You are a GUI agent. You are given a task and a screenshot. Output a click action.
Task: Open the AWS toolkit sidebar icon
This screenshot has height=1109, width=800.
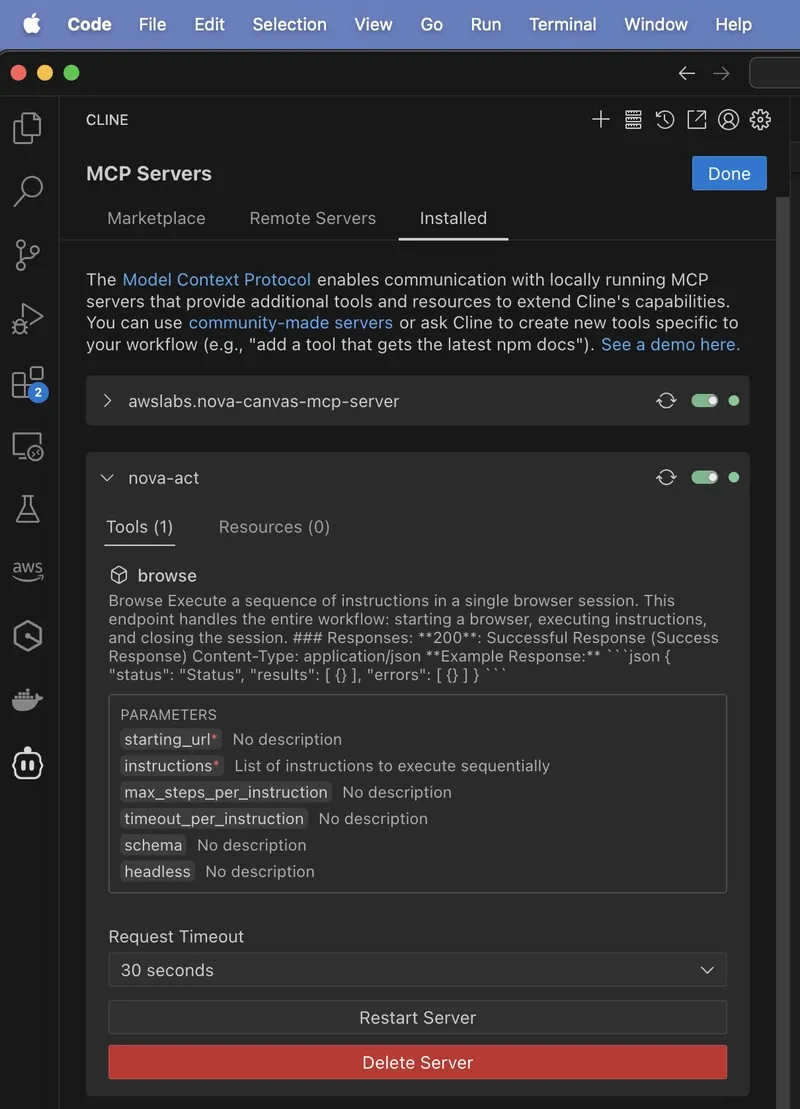click(27, 570)
